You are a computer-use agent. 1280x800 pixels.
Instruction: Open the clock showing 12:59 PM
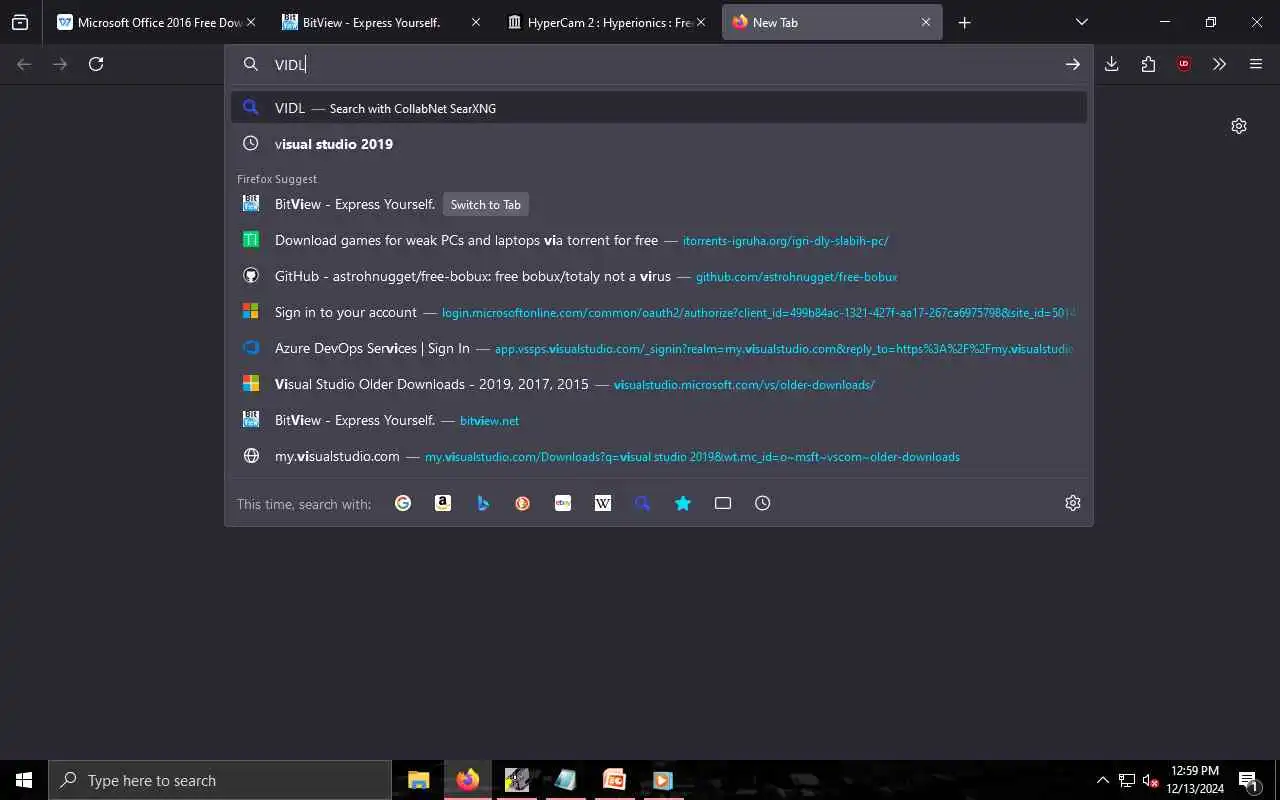[x=1195, y=780]
